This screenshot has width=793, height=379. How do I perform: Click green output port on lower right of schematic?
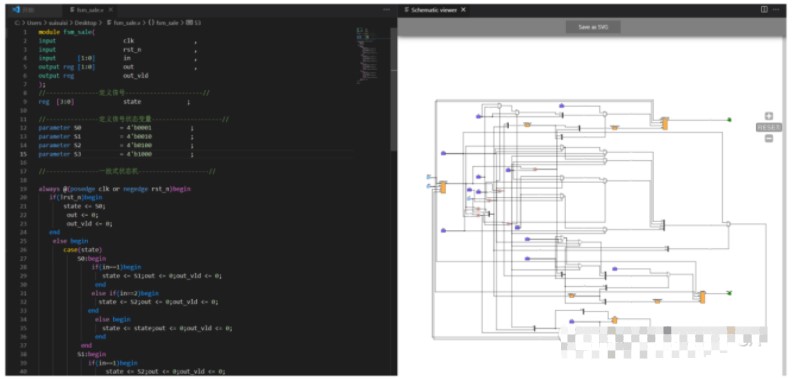click(729, 293)
